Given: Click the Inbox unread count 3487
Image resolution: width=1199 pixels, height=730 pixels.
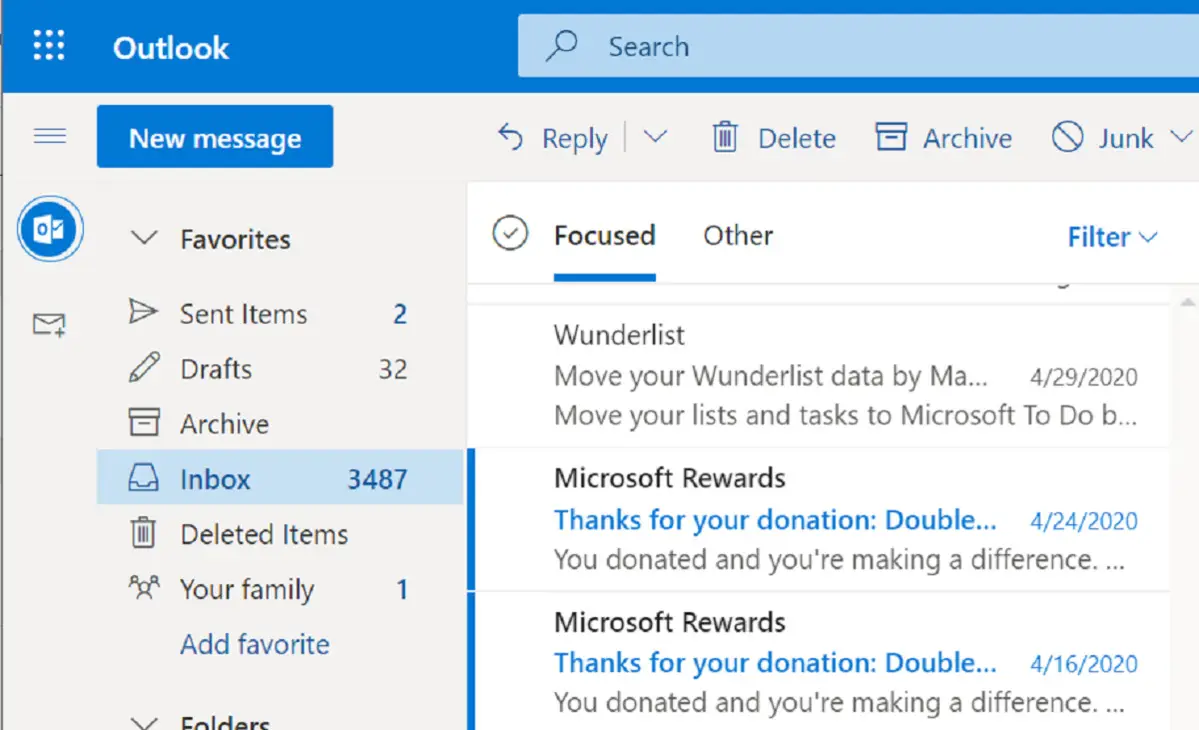Looking at the screenshot, I should (377, 479).
